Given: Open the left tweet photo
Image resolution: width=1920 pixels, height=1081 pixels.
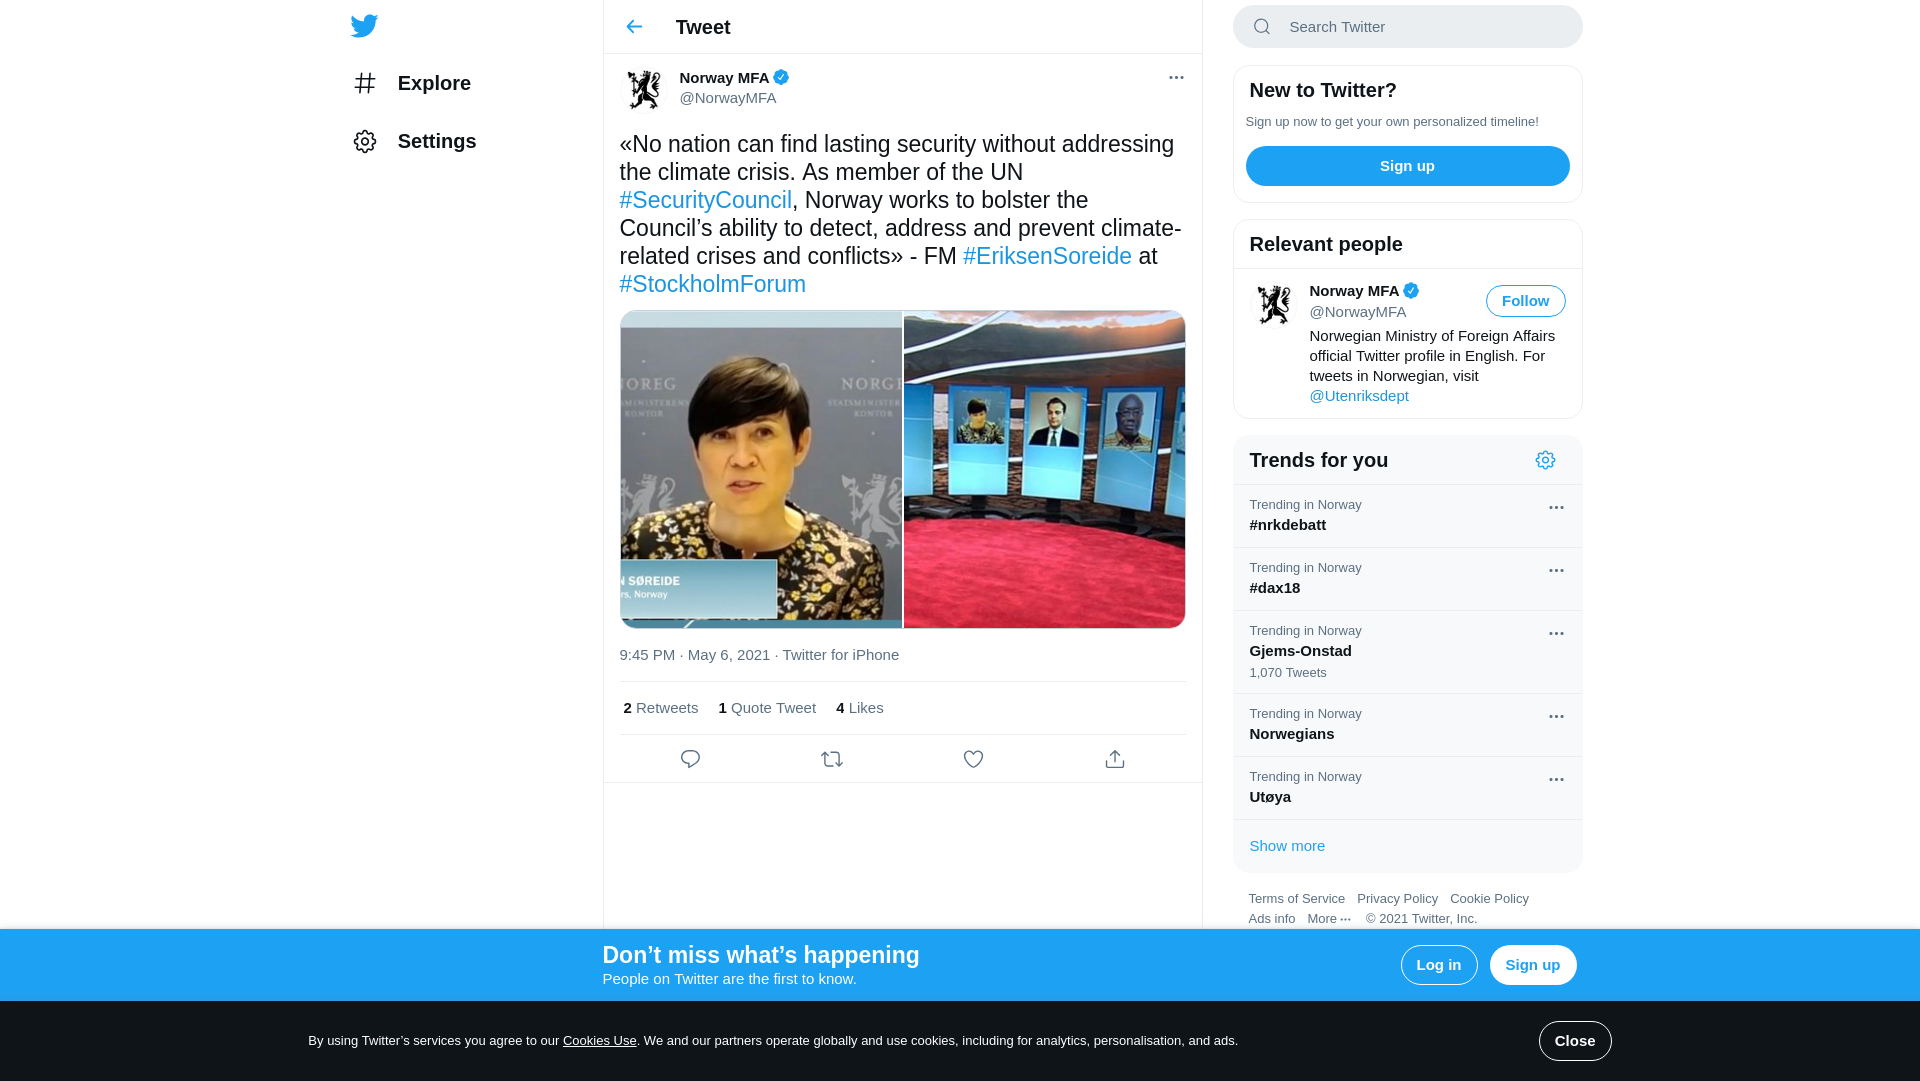Looking at the screenshot, I should (x=761, y=469).
